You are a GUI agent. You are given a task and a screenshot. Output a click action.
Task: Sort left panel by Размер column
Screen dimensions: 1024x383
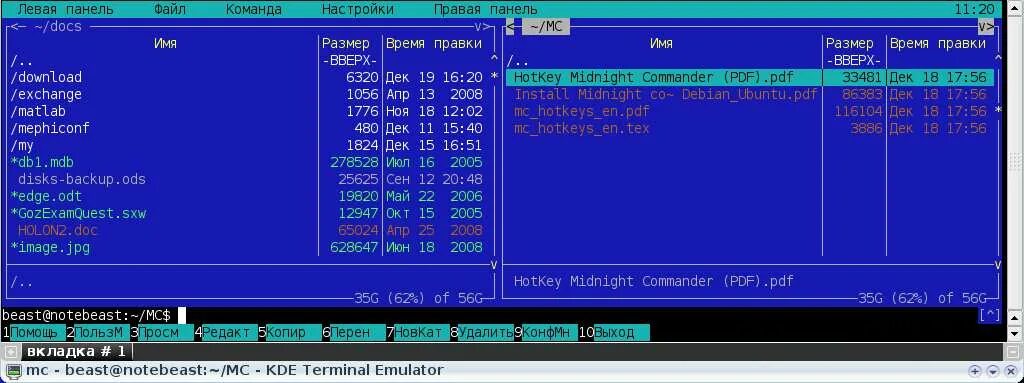[345, 44]
